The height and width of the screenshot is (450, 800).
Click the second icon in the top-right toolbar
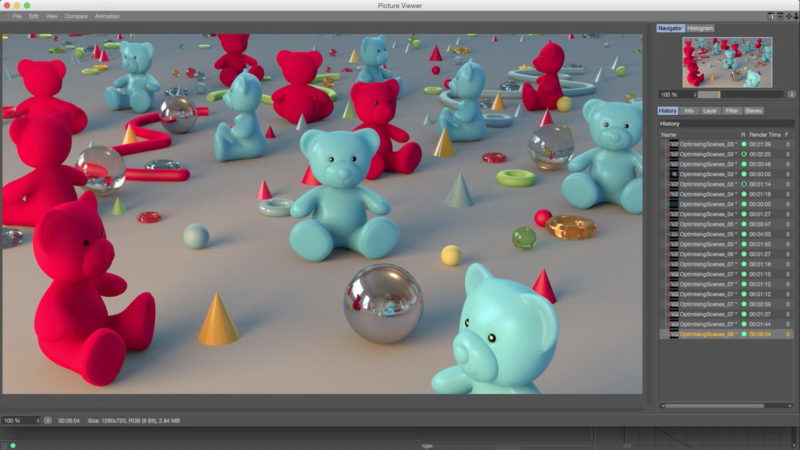tap(779, 16)
